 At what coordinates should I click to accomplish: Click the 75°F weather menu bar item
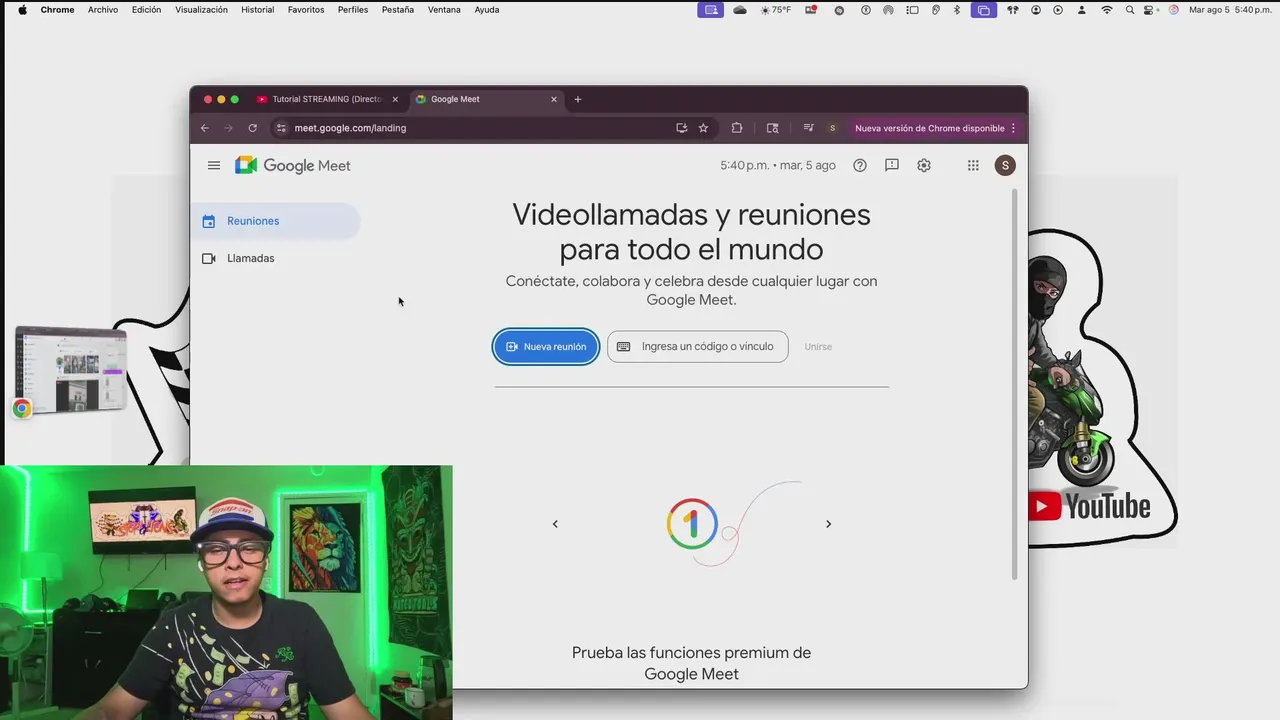[775, 10]
